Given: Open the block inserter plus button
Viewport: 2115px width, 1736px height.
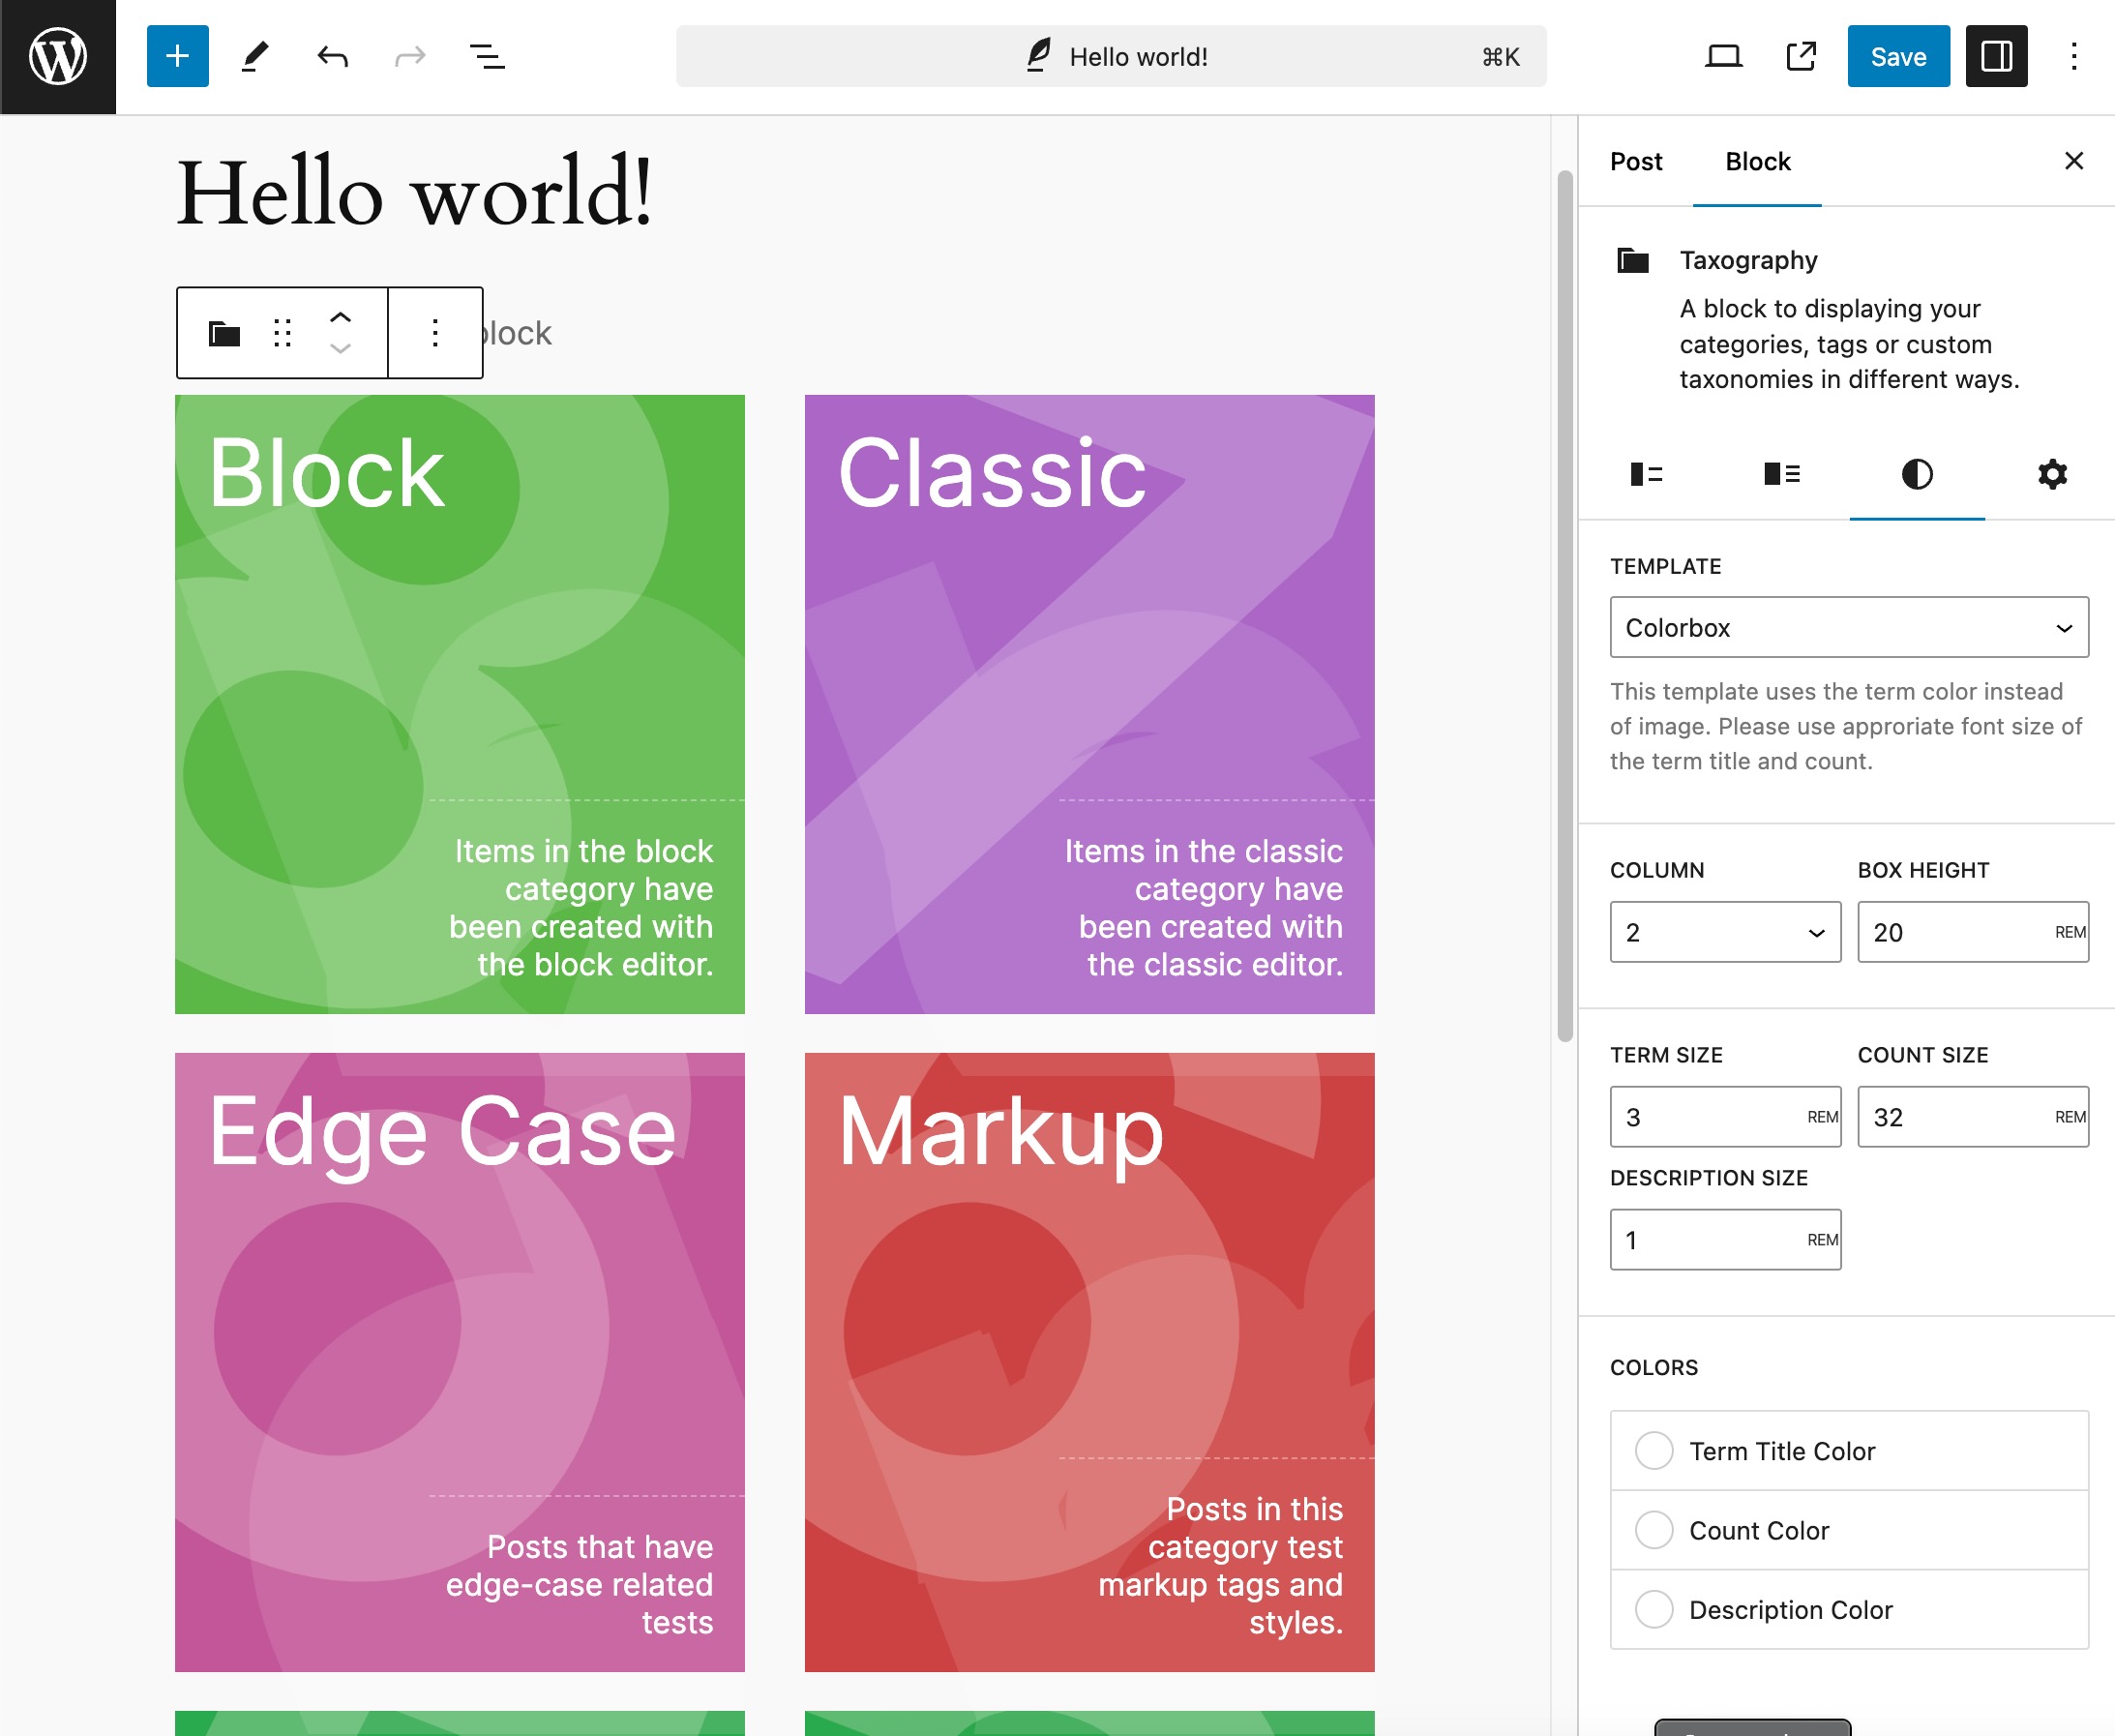Looking at the screenshot, I should (x=177, y=57).
